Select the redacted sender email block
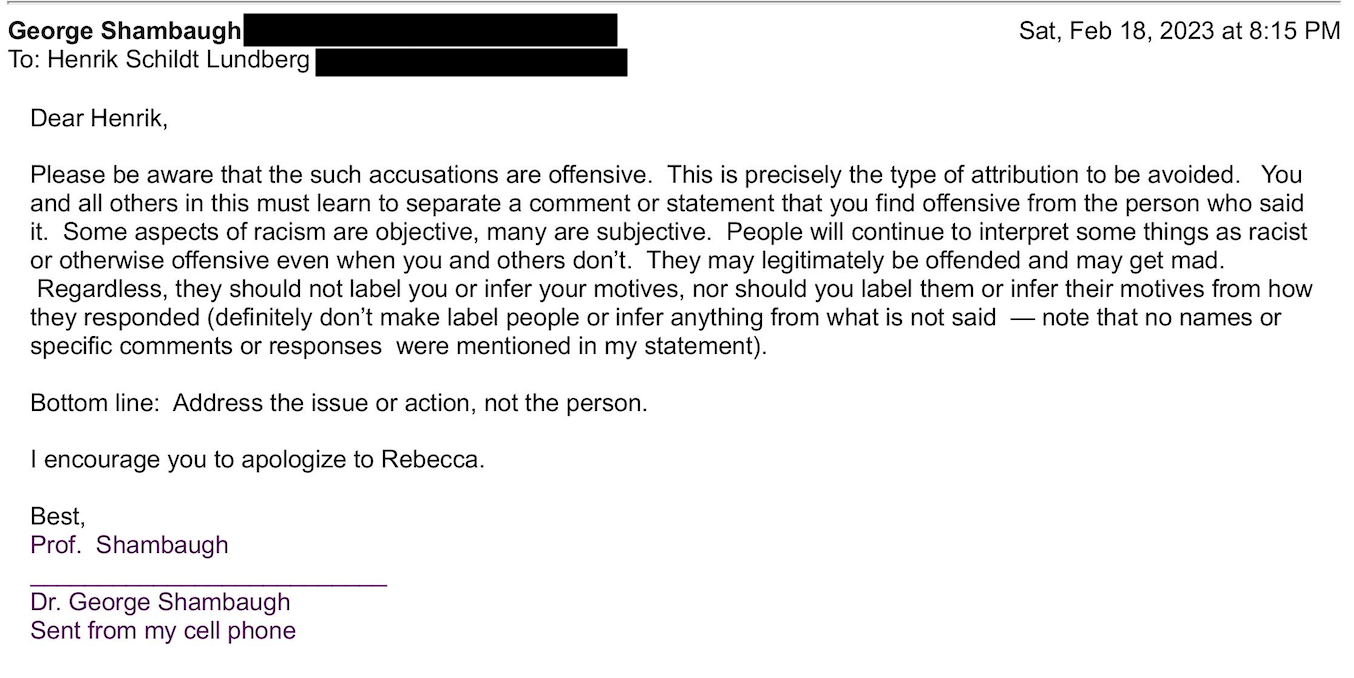 [430, 31]
